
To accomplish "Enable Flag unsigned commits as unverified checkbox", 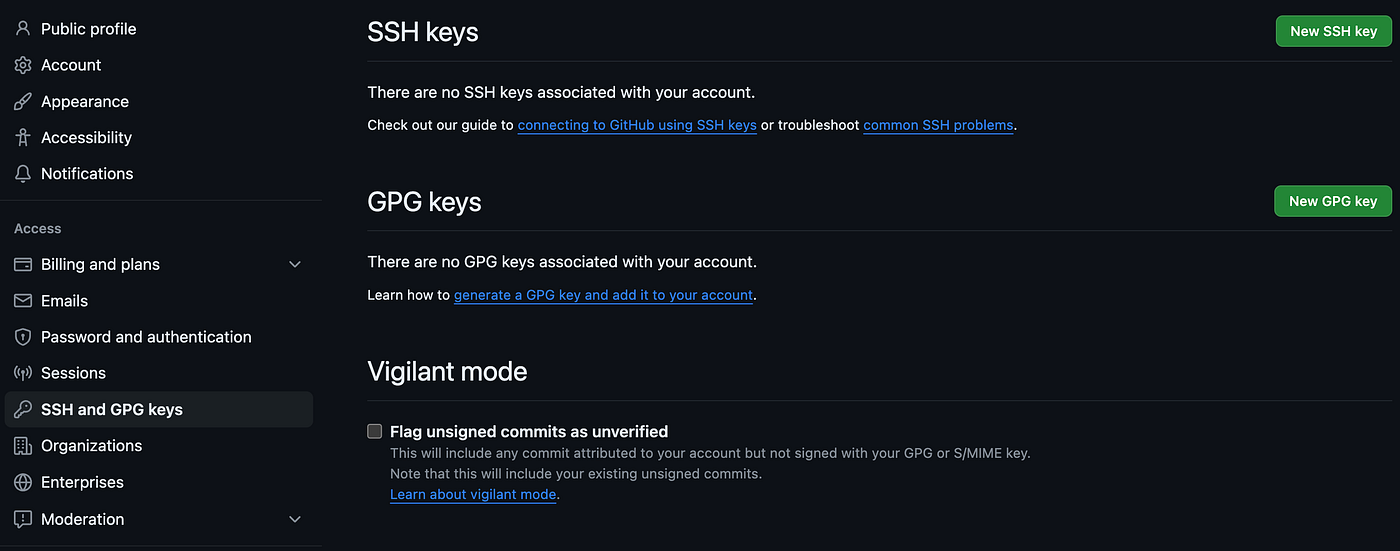I will 375,432.
